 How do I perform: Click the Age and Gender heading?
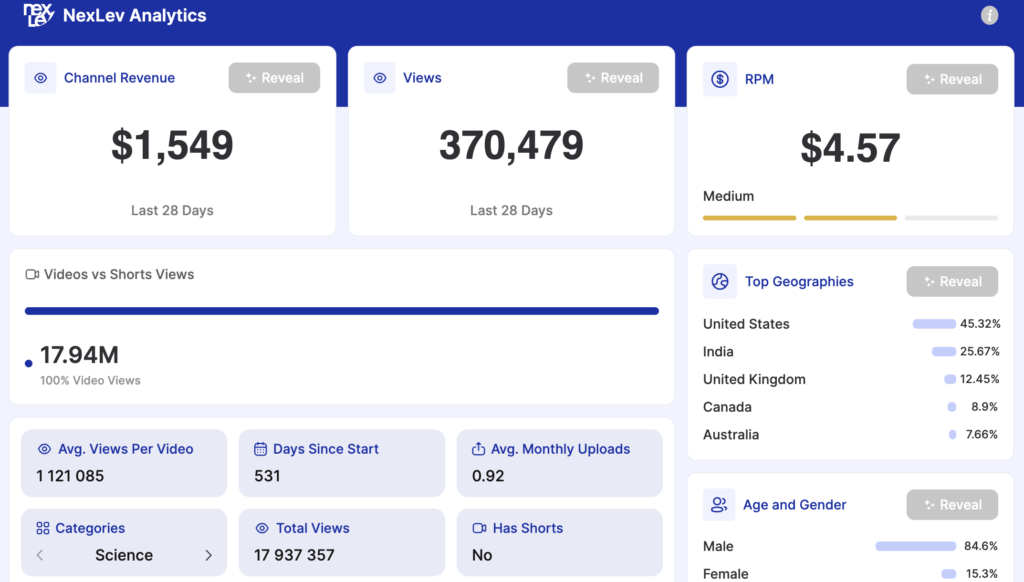click(795, 505)
